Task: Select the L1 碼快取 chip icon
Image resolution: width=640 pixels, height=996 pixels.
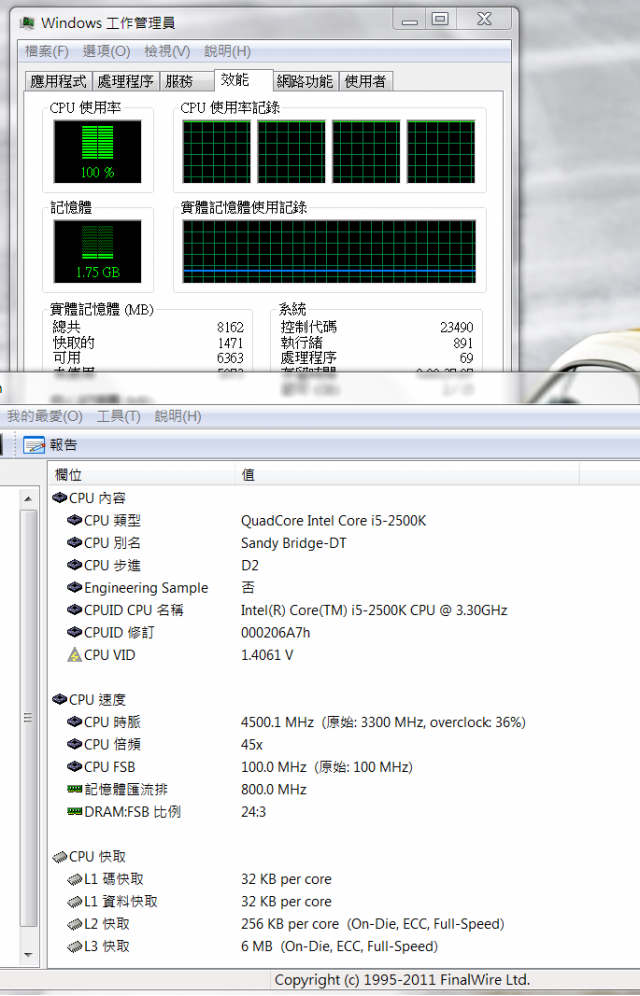Action: (x=74, y=879)
